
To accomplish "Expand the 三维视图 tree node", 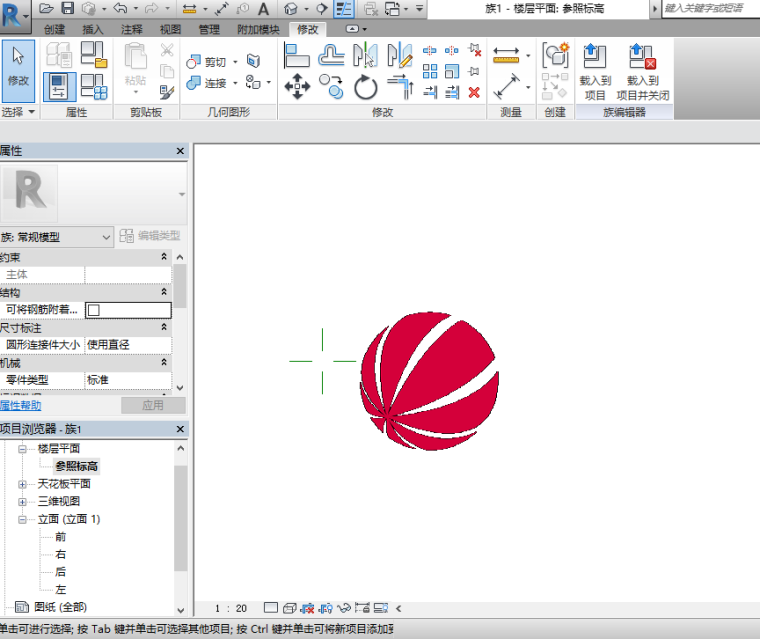I will [23, 501].
